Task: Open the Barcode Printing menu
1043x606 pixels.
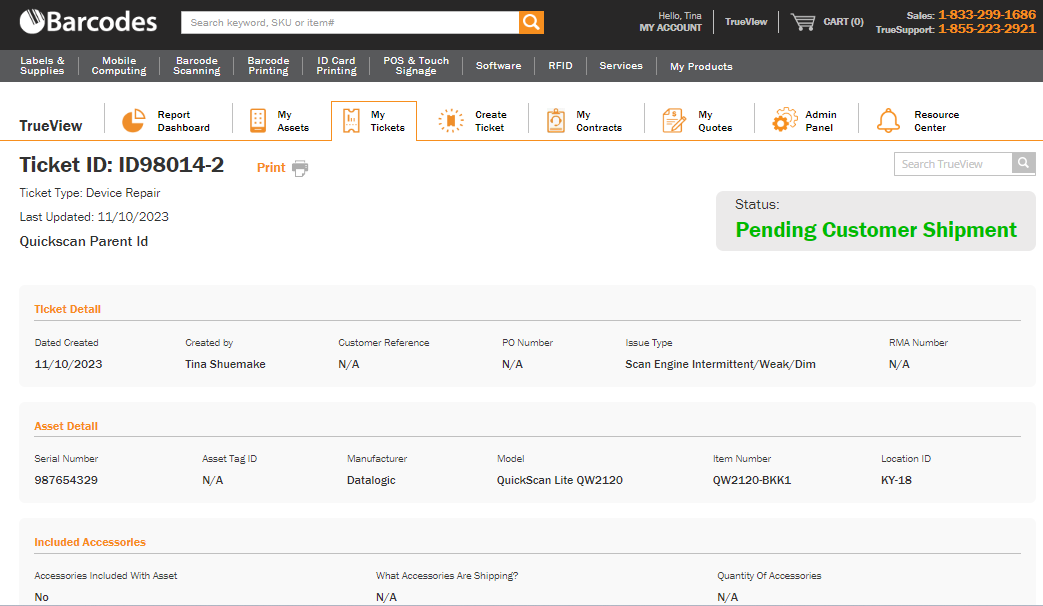Action: click(268, 66)
